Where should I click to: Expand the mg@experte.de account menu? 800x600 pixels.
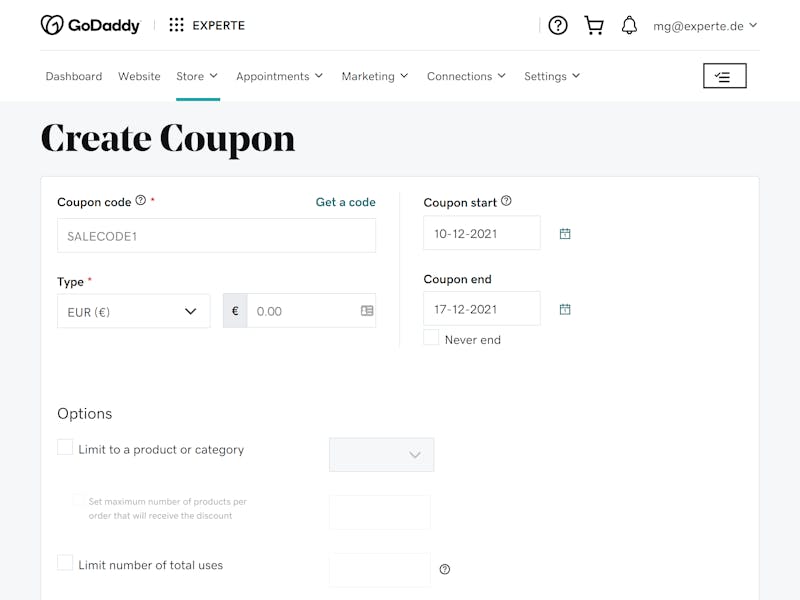705,26
